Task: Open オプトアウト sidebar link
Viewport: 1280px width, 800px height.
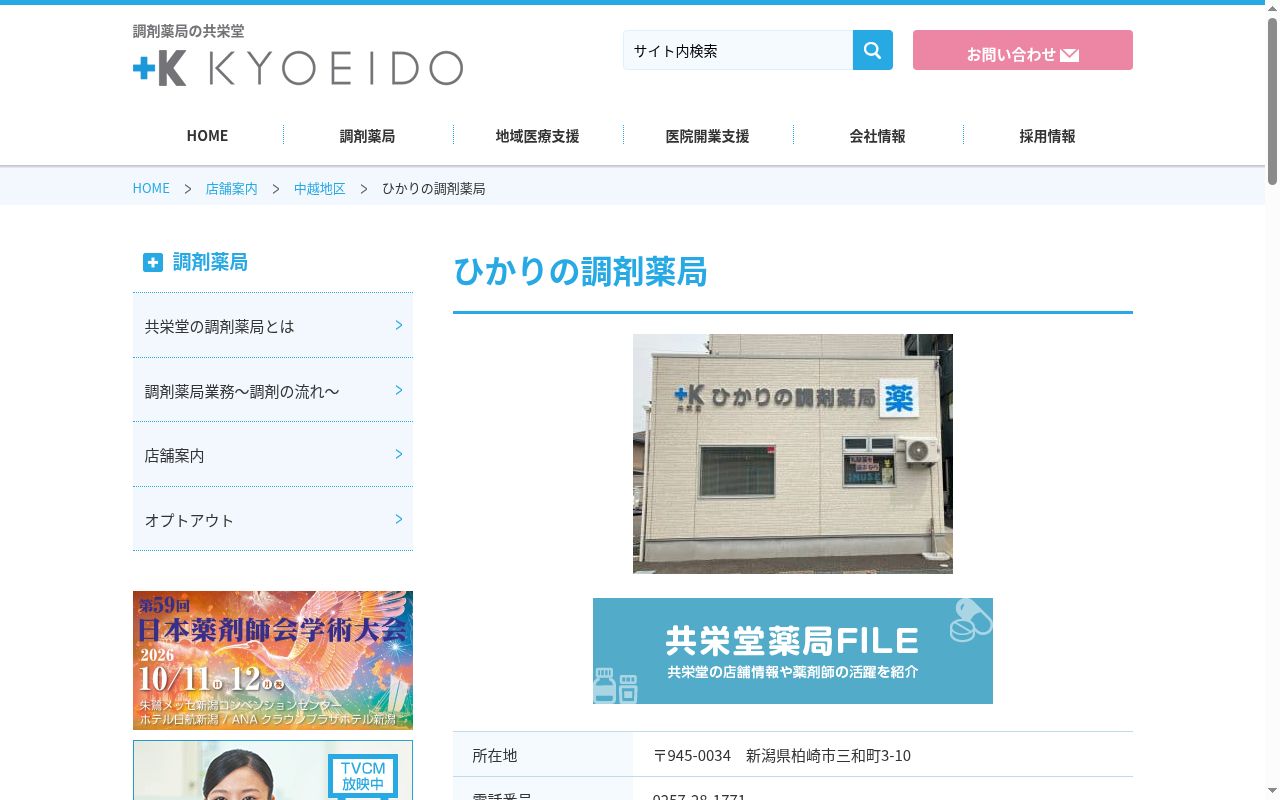Action: coord(273,520)
